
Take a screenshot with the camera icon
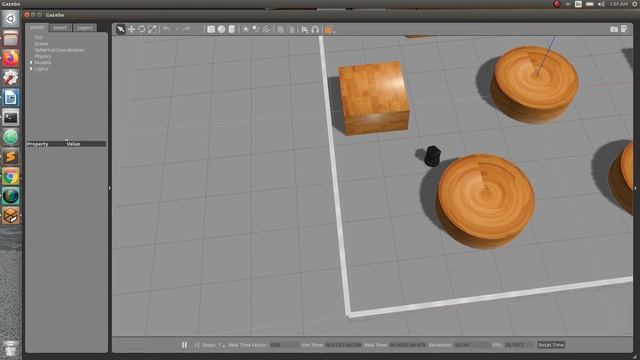point(614,29)
